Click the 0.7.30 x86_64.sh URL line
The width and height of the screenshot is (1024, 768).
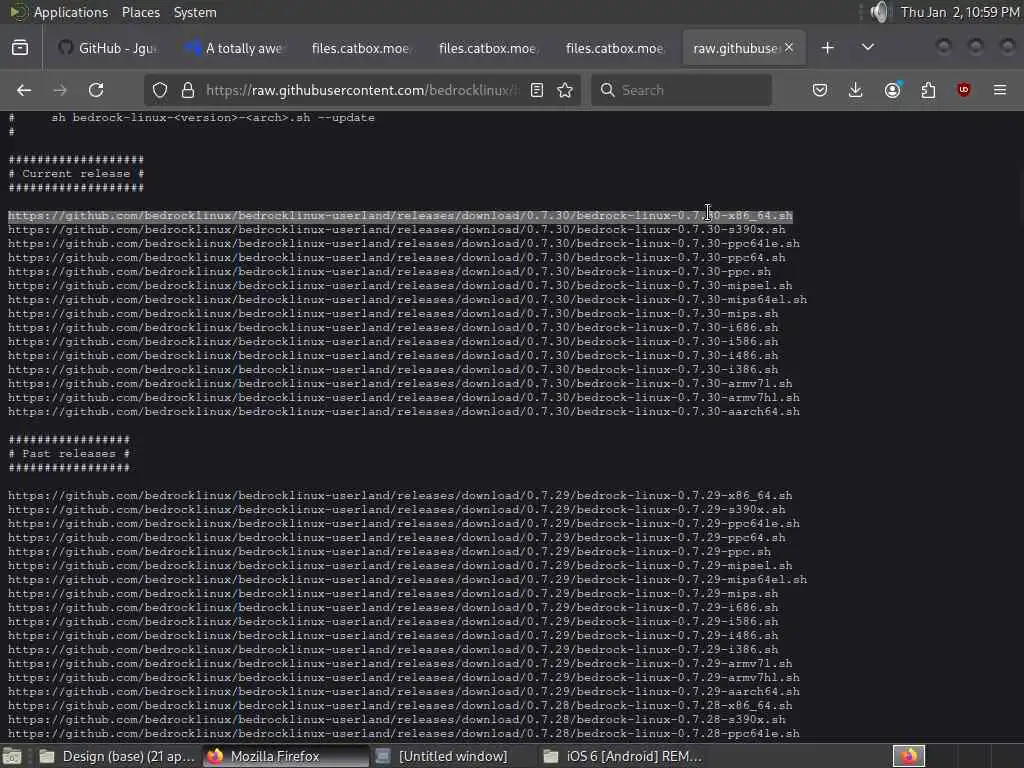pyautogui.click(x=400, y=216)
